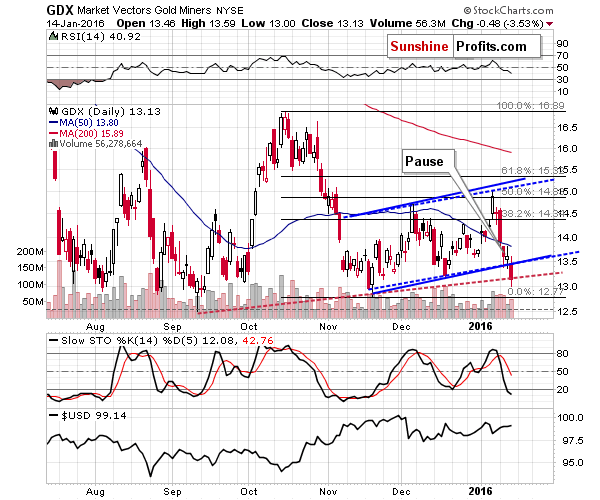600x500 pixels.
Task: Click the Slow STO %K(14) %D(5) label
Action: tap(130, 340)
